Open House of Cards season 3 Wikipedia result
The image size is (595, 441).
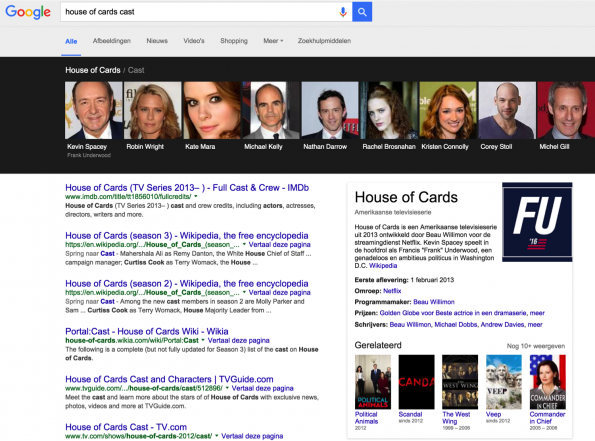(187, 235)
